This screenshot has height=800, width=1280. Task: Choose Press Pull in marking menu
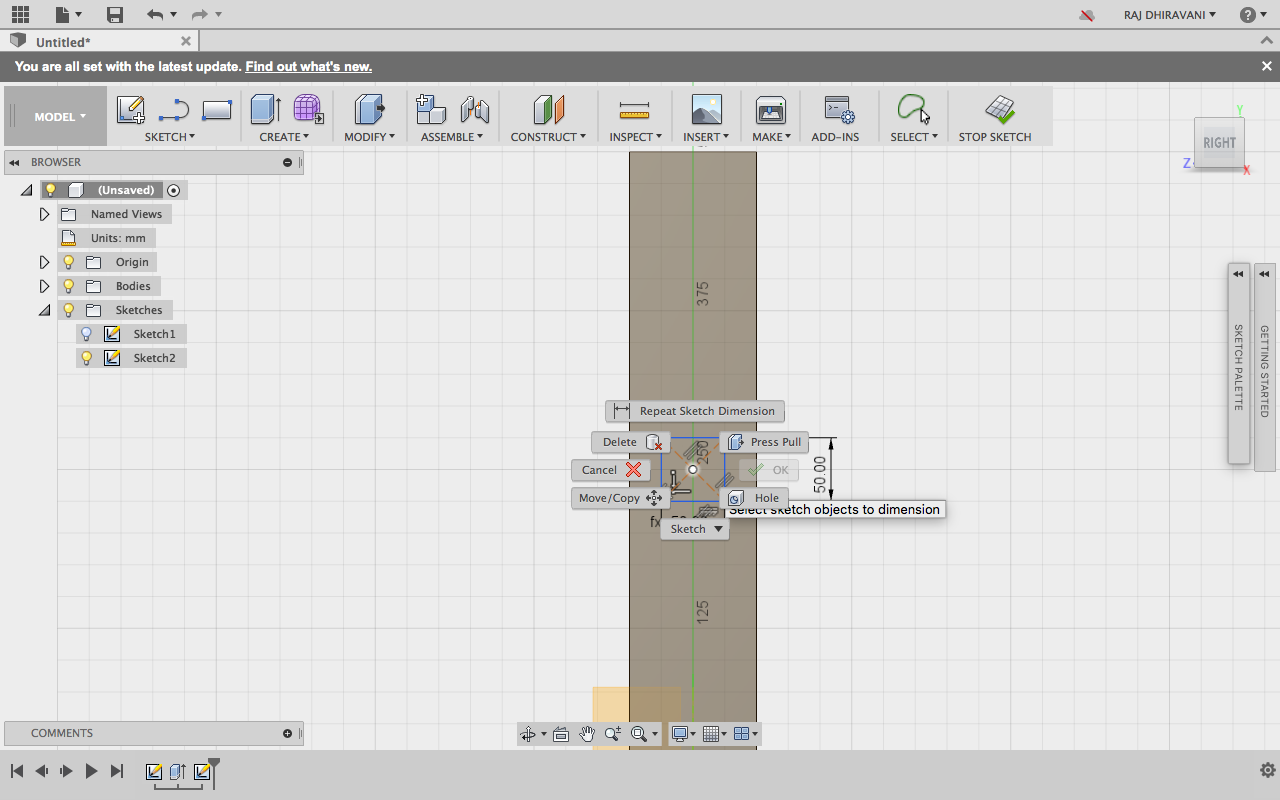(765, 442)
